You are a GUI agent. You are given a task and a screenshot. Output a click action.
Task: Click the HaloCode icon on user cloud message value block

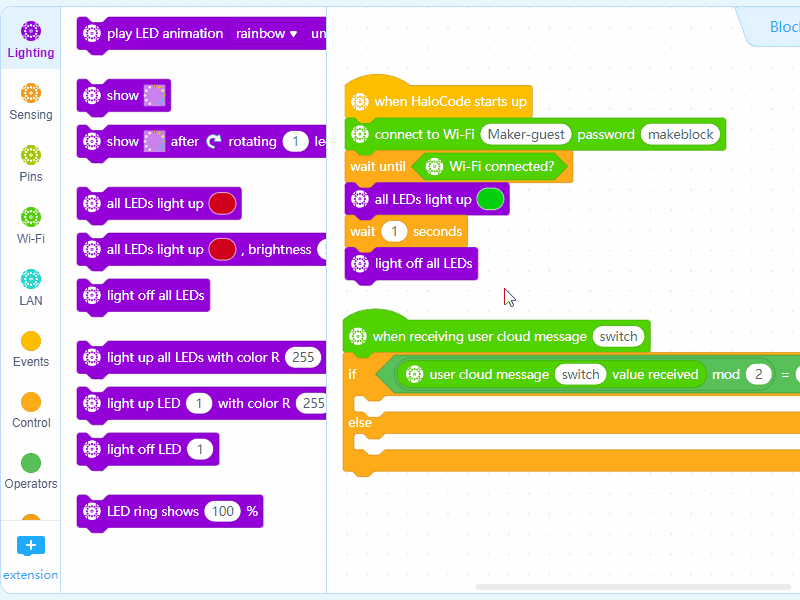tap(414, 374)
